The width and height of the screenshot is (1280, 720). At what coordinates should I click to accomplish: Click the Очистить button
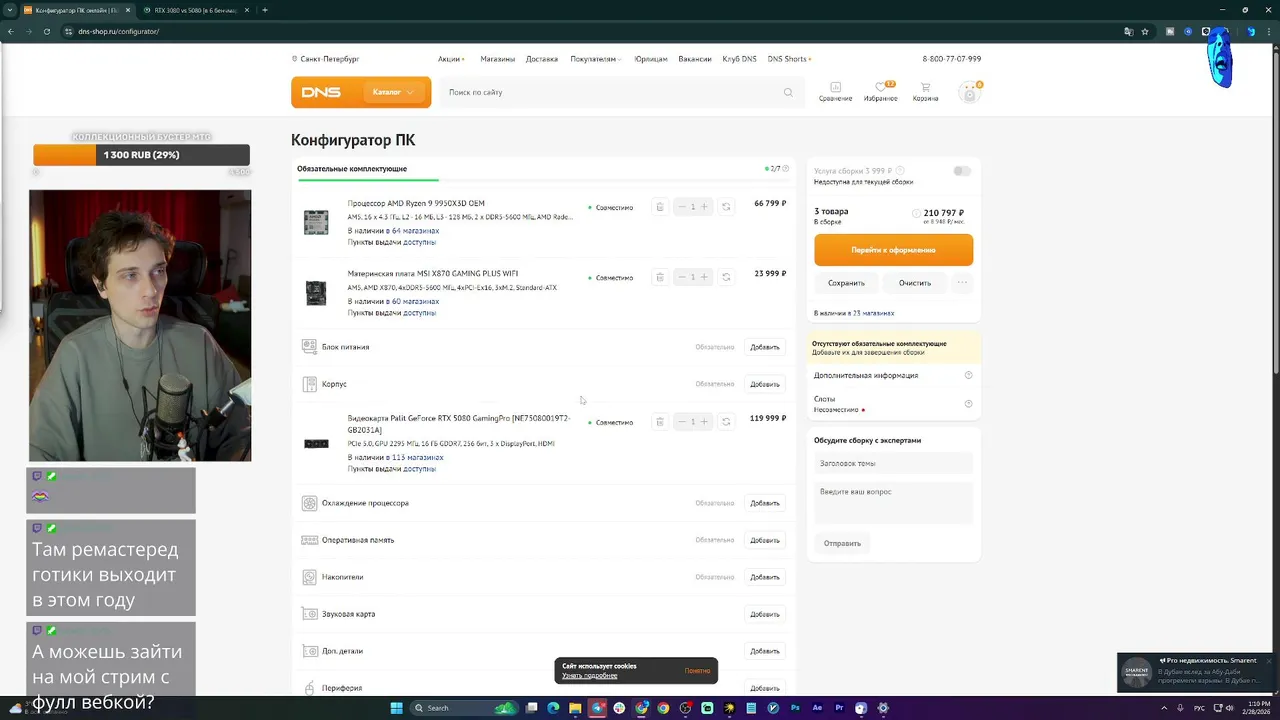(915, 283)
